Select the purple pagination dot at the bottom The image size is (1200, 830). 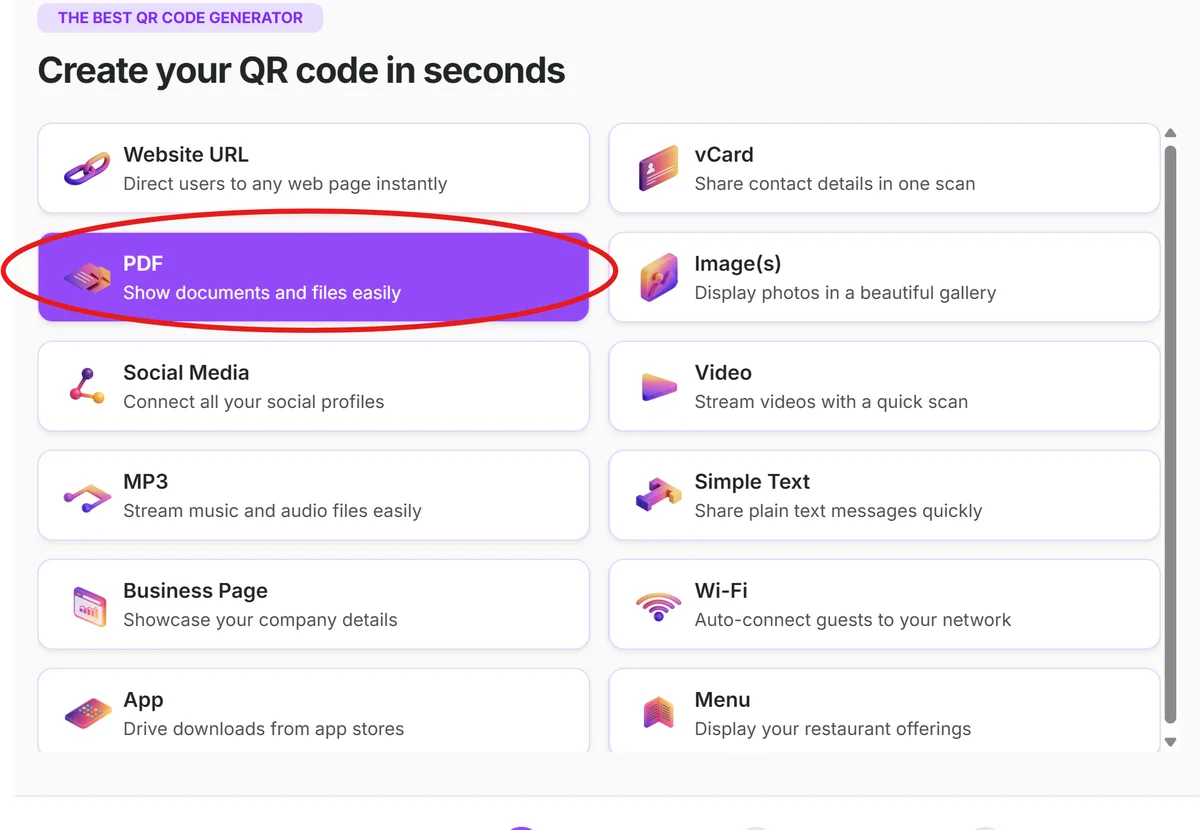[x=521, y=827]
